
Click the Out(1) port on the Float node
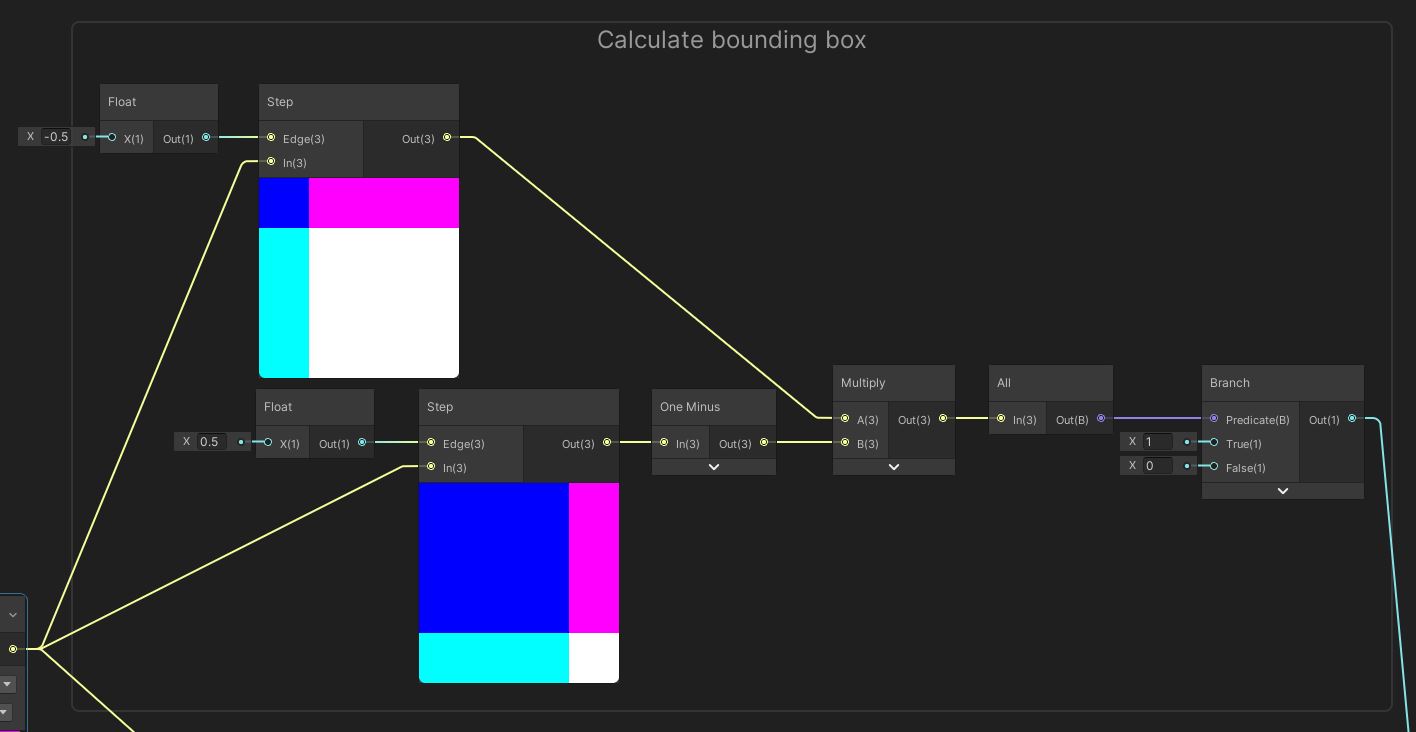206,138
